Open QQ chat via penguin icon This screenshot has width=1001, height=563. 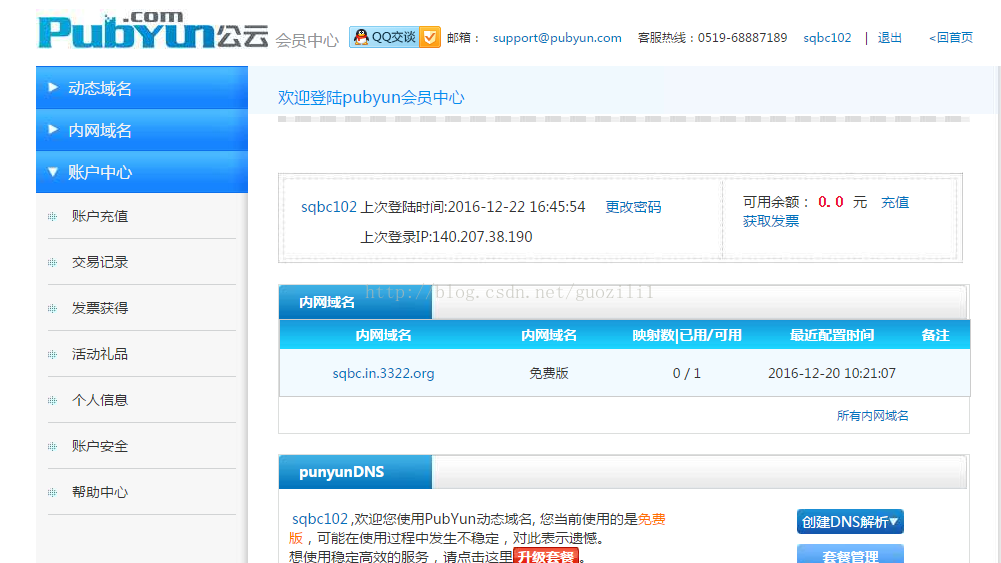361,38
